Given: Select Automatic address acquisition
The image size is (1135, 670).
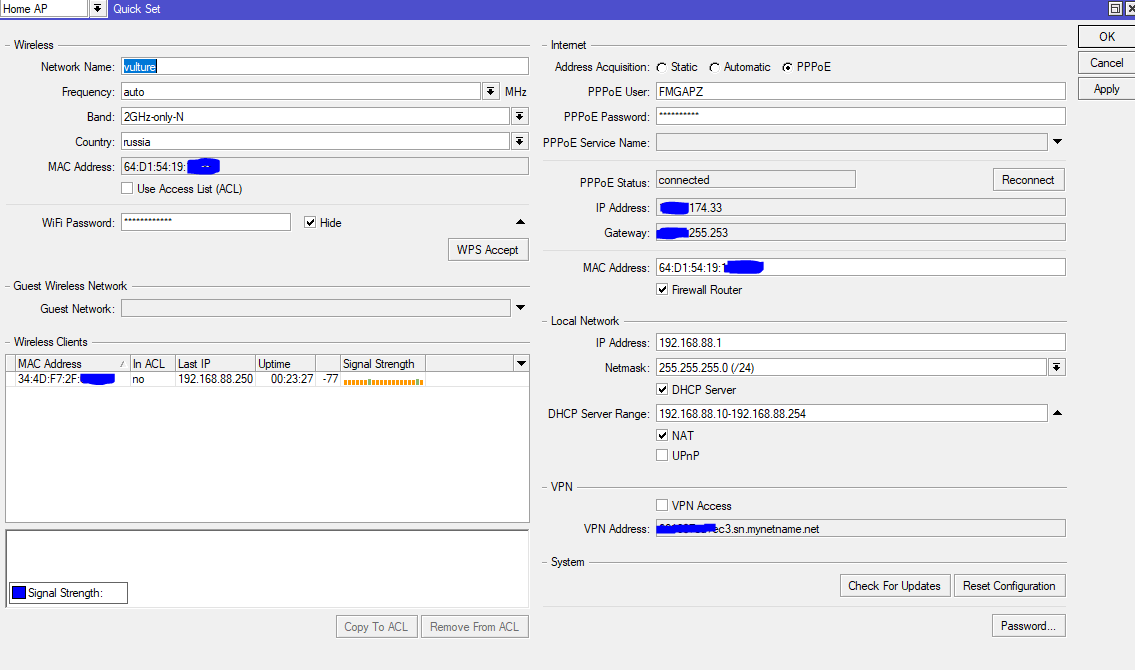Looking at the screenshot, I should [x=714, y=67].
